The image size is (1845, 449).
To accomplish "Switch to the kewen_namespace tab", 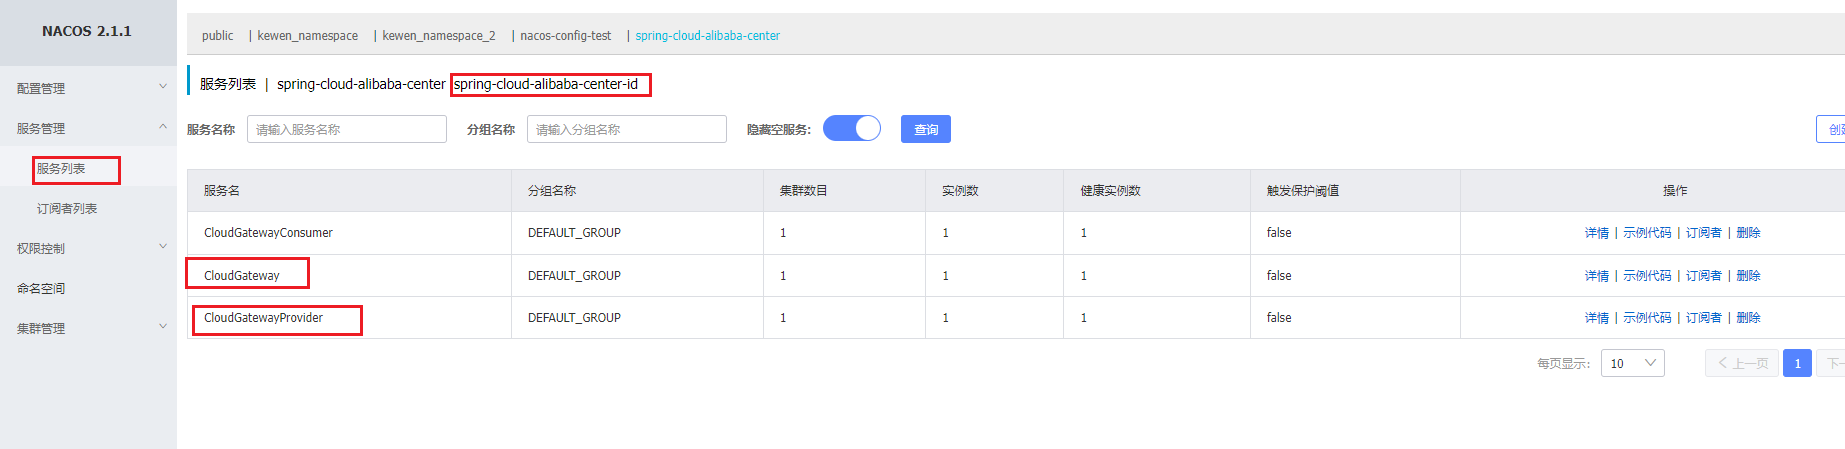I will tap(307, 36).
